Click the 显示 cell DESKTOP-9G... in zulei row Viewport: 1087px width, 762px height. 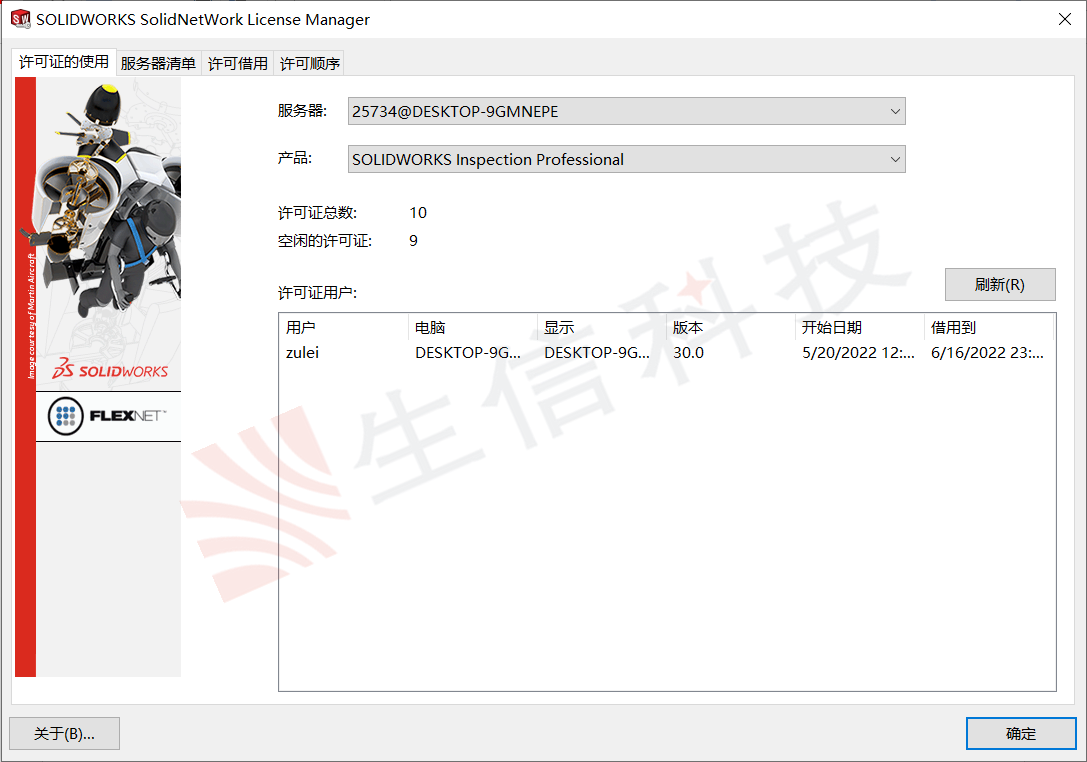(x=597, y=353)
